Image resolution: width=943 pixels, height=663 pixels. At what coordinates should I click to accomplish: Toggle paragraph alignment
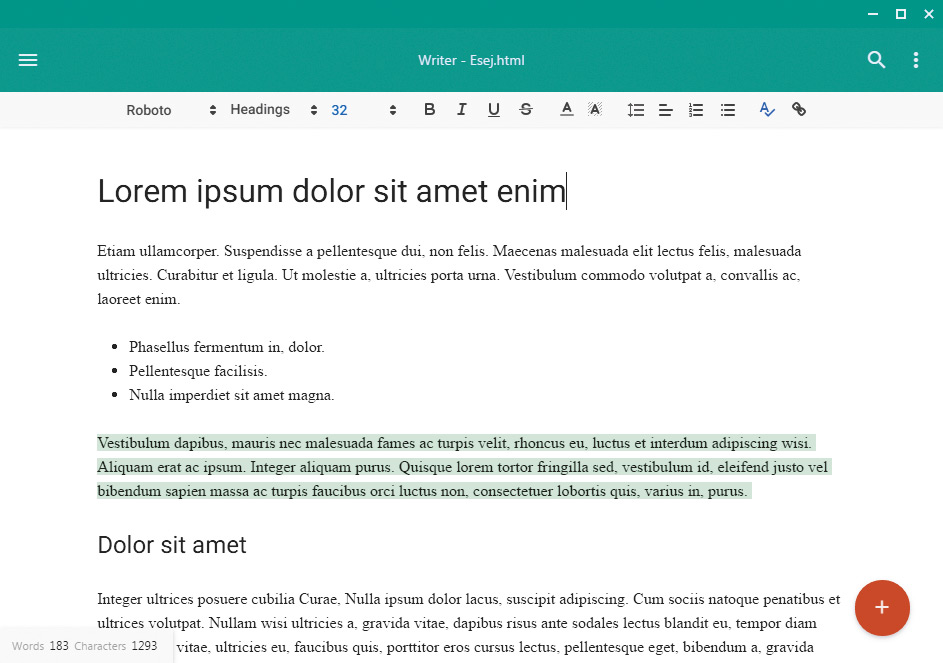[666, 109]
